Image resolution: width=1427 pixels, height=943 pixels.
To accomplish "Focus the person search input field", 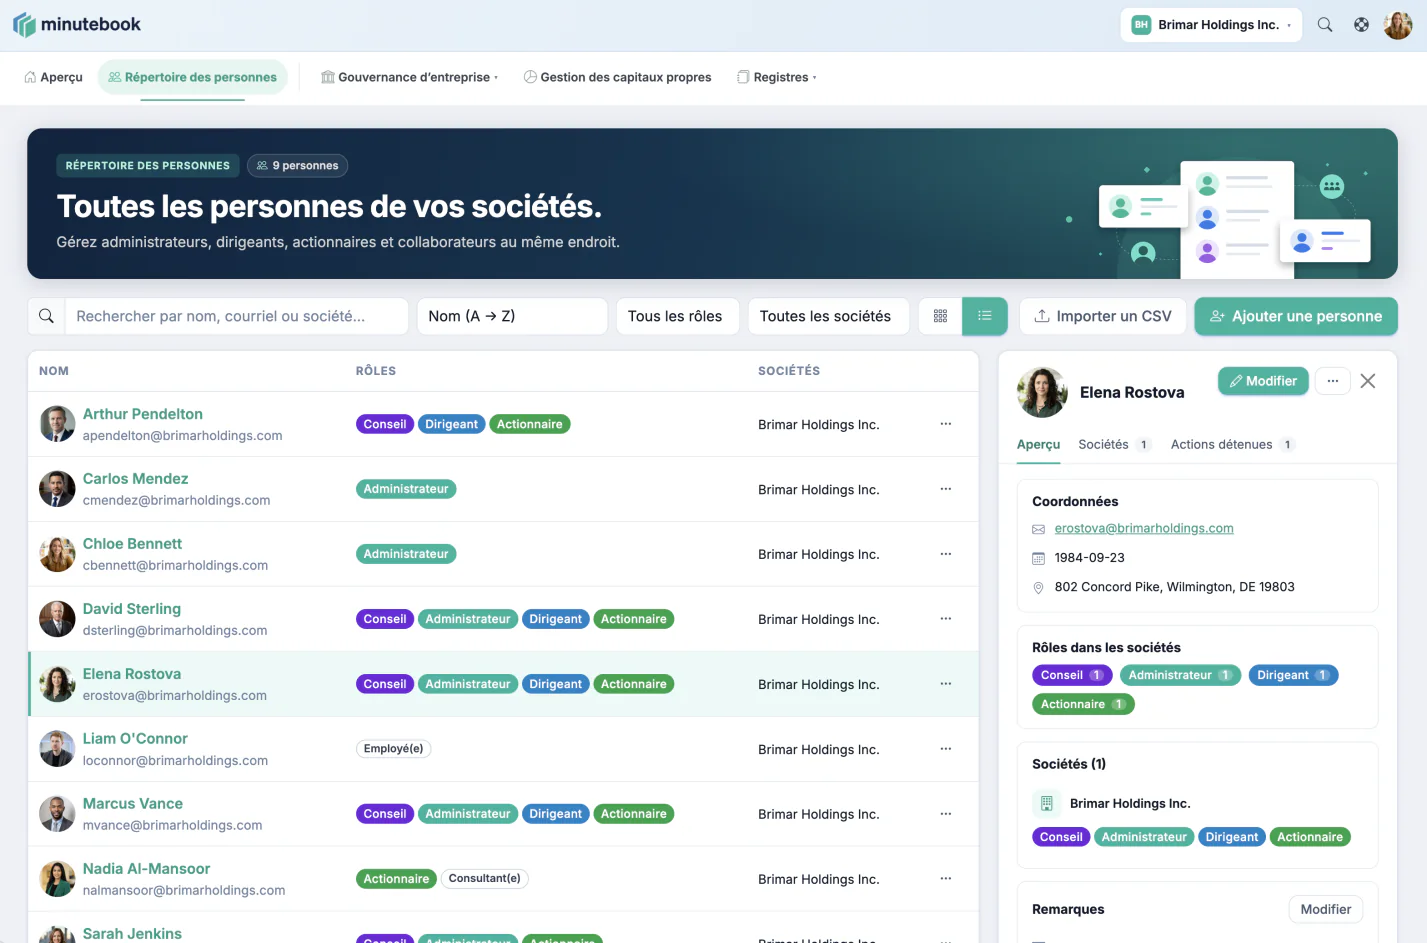I will click(x=237, y=316).
